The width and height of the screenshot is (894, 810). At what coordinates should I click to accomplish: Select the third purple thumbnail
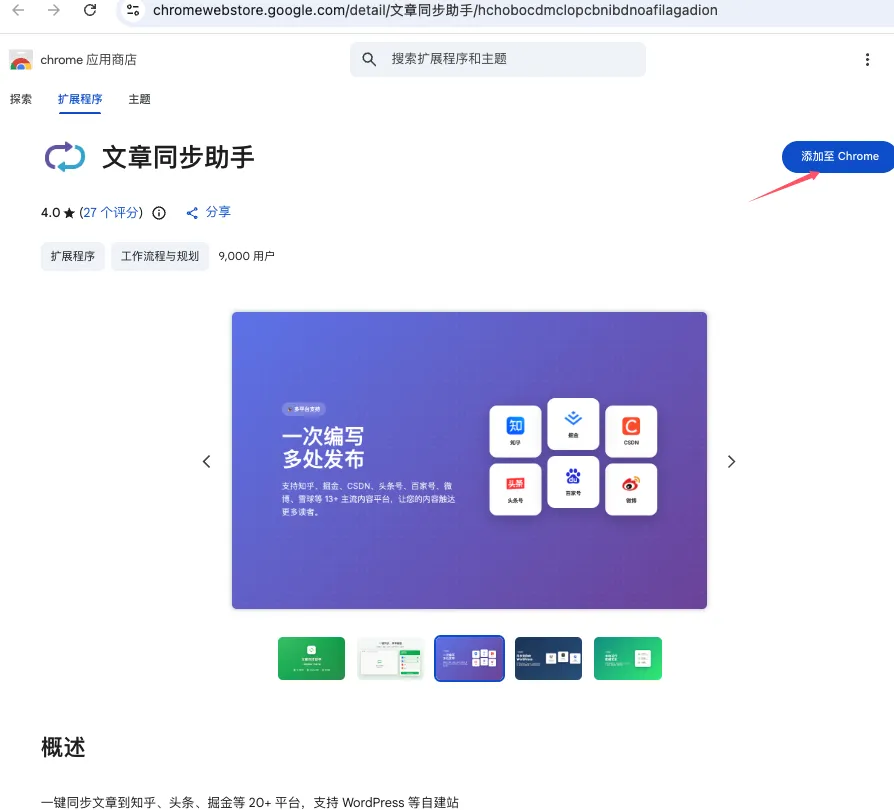click(469, 658)
